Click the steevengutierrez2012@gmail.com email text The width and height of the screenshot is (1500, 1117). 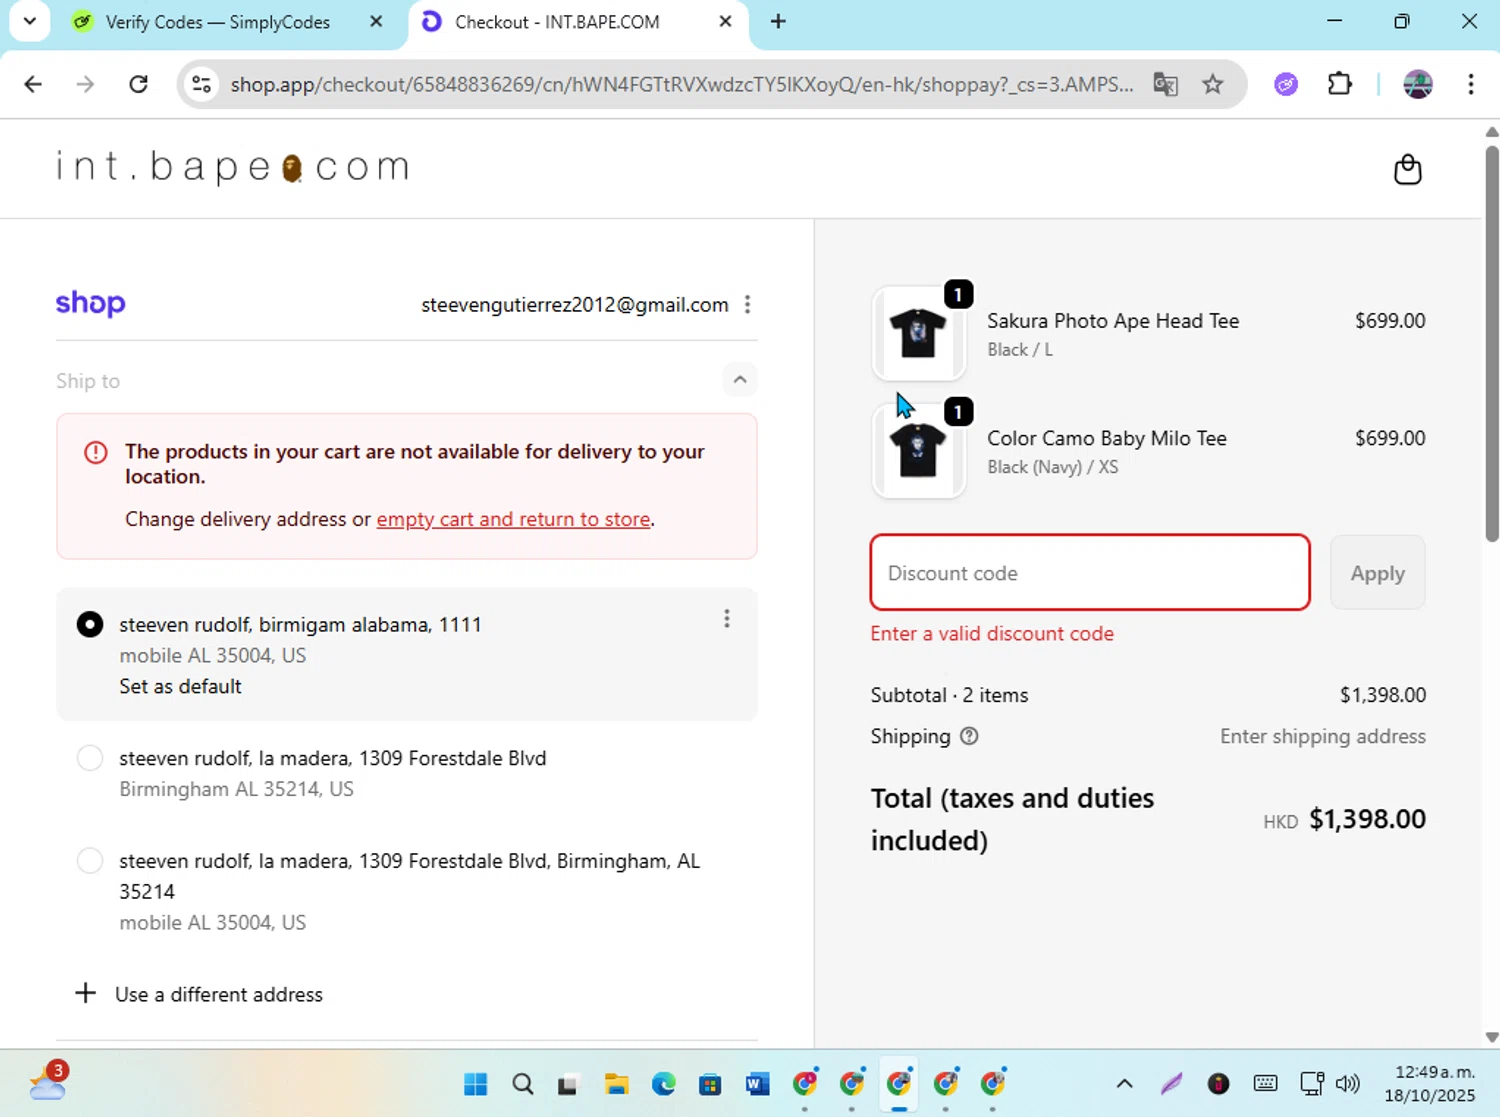click(575, 305)
